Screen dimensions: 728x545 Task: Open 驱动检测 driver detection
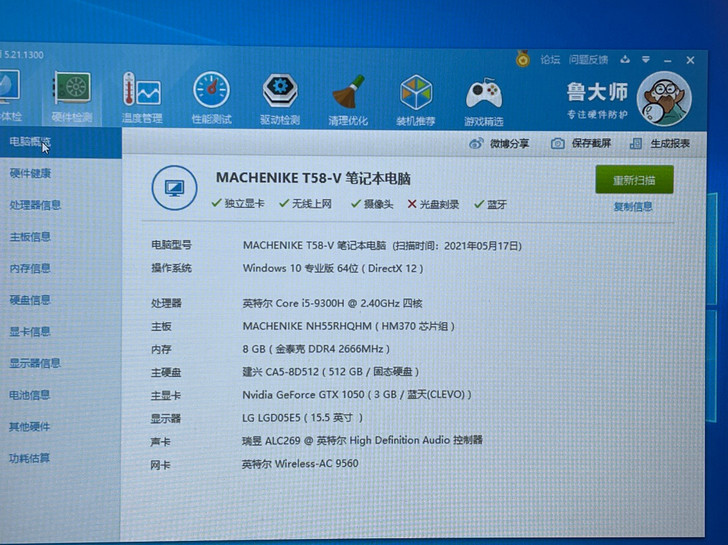click(x=280, y=99)
